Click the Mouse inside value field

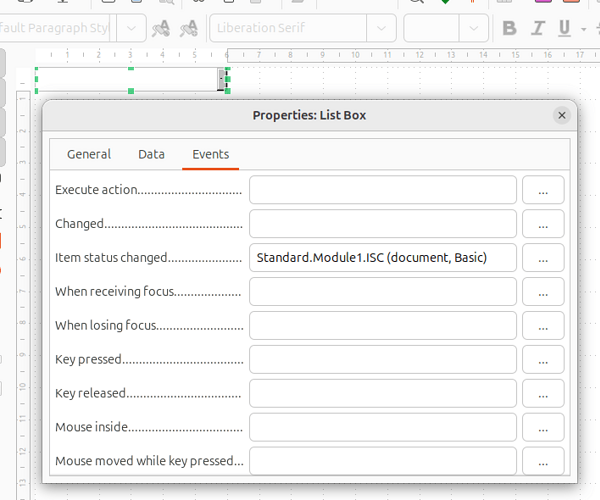pos(383,427)
